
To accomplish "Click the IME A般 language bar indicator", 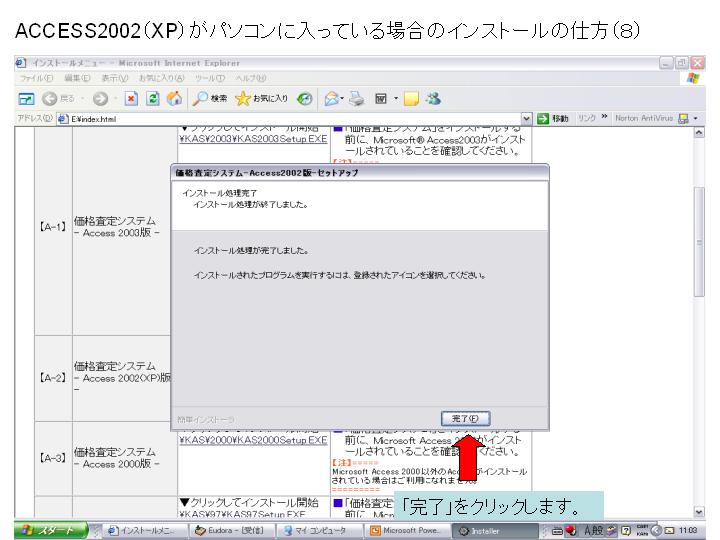I will tap(593, 531).
